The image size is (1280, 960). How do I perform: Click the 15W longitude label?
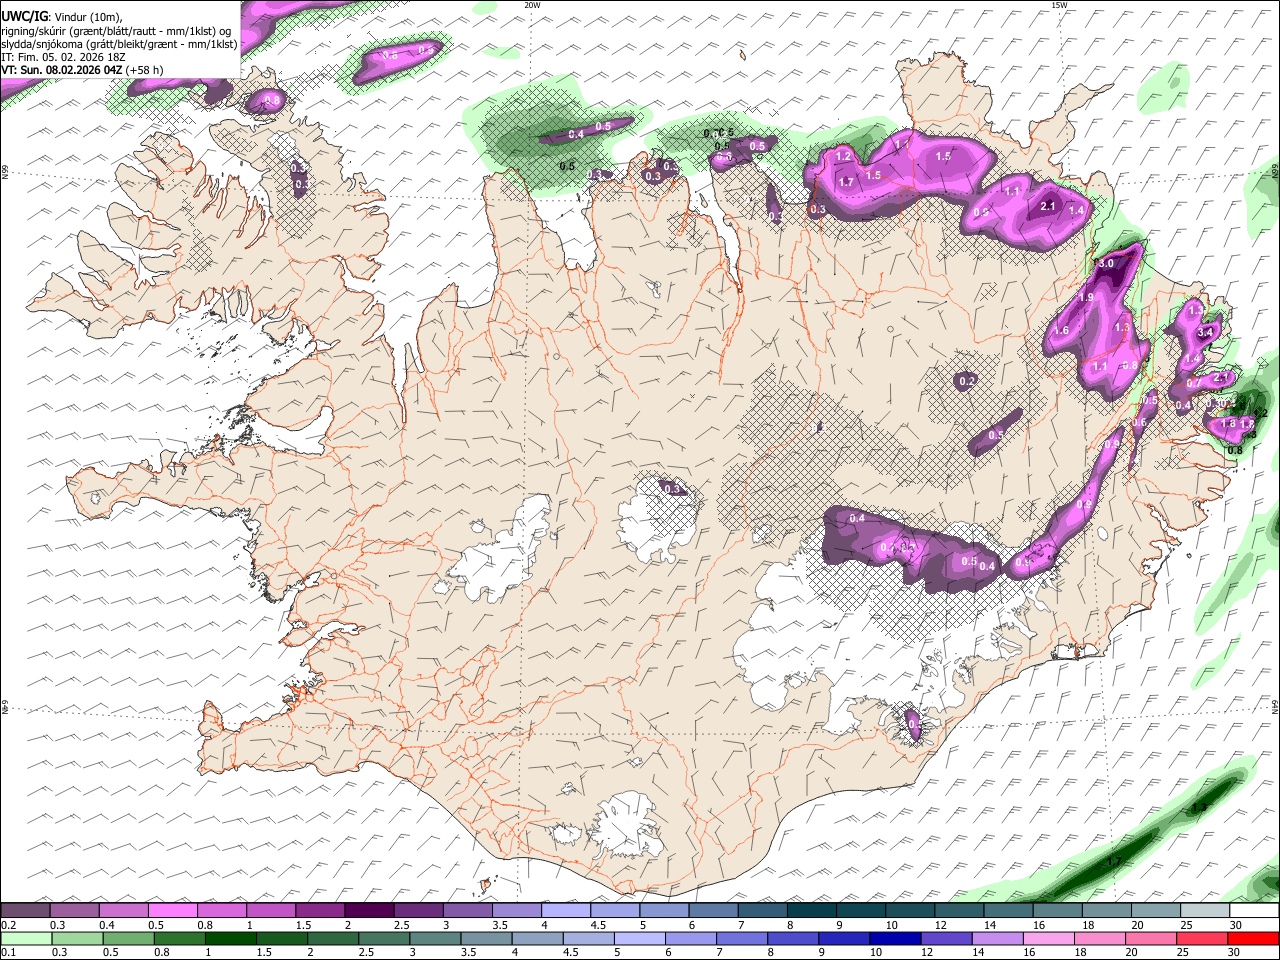1059,5
